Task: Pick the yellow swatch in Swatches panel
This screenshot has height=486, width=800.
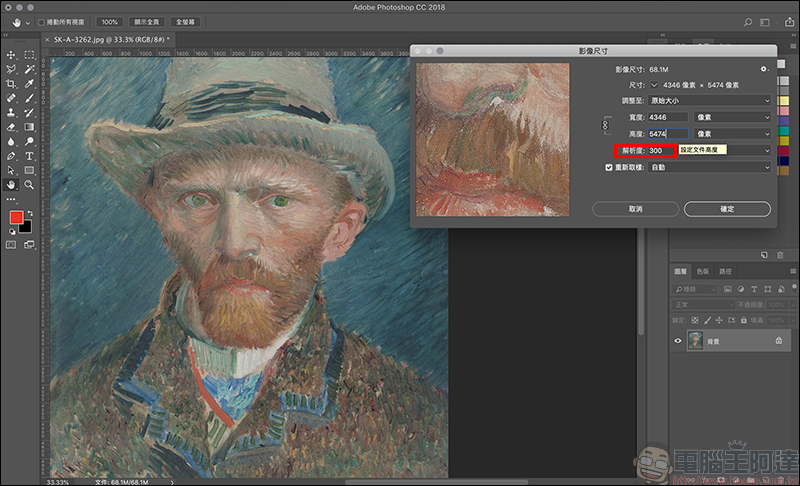Action: pos(784,101)
